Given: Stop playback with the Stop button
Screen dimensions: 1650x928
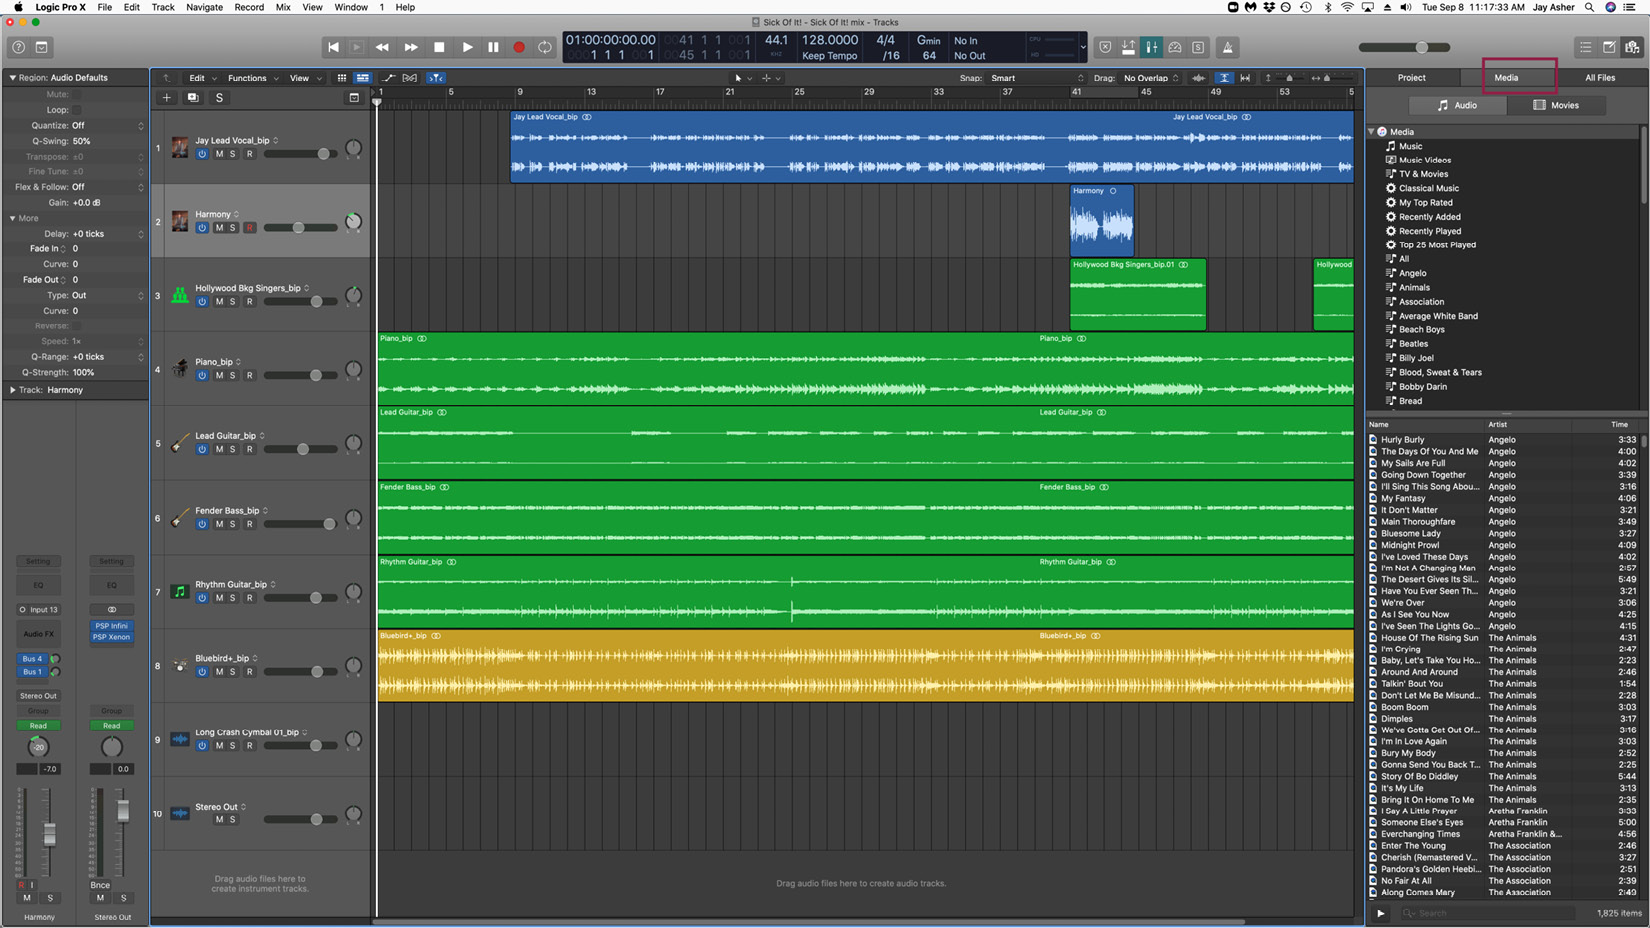Looking at the screenshot, I should [x=439, y=47].
